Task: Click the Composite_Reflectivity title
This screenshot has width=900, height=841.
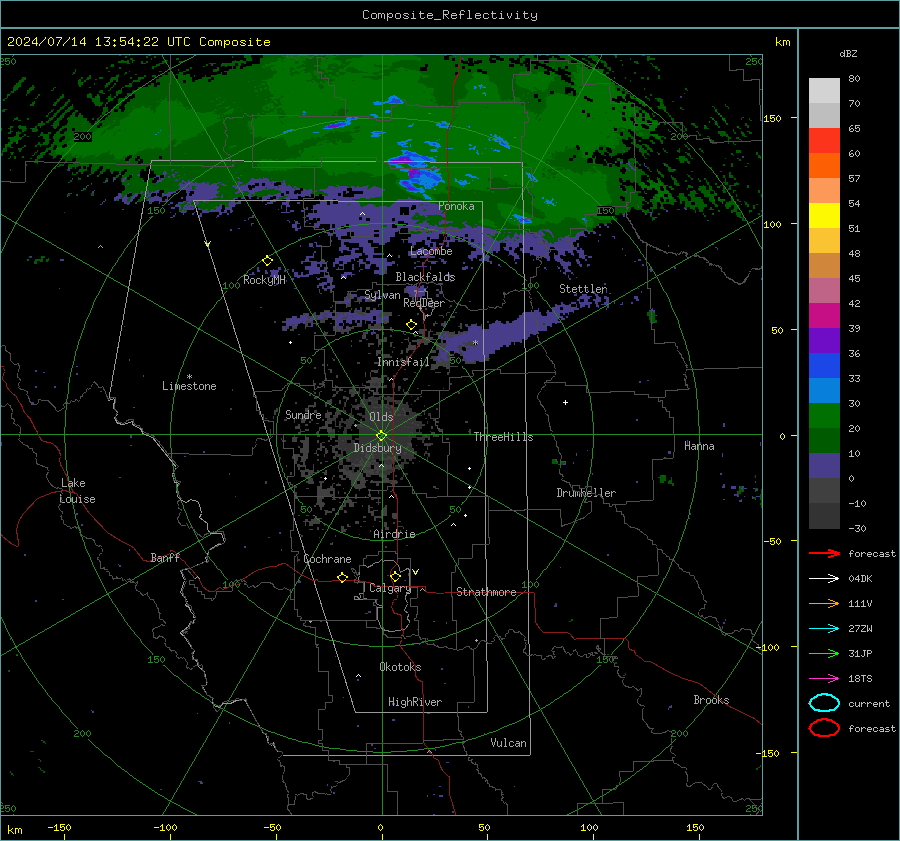Action: 450,15
